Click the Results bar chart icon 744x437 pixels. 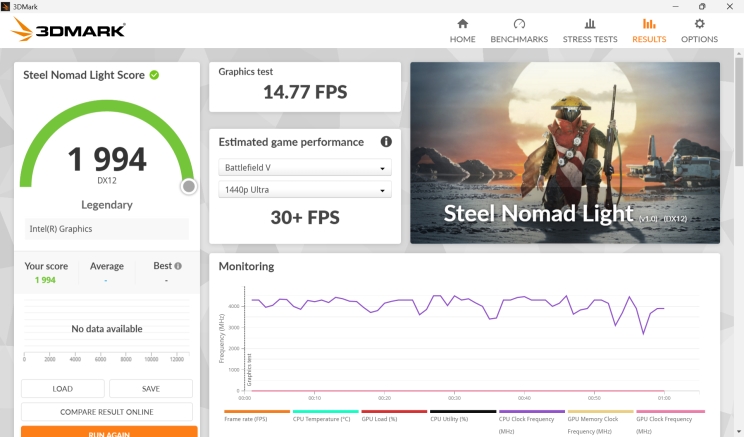pyautogui.click(x=649, y=24)
